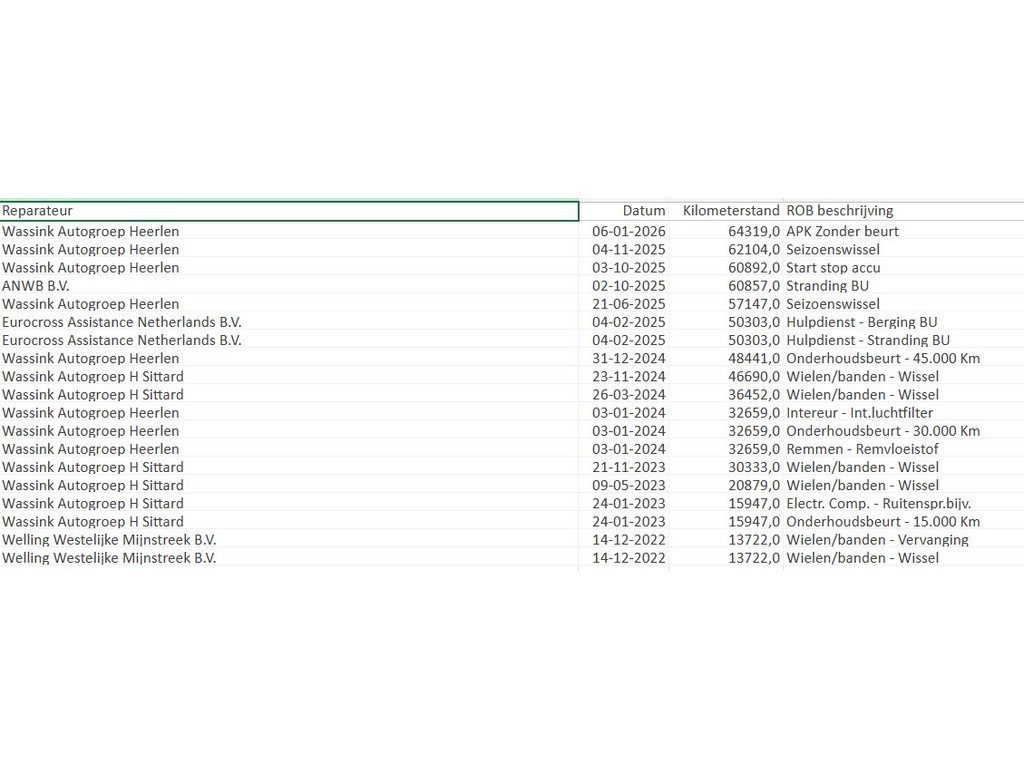Select the Remmen - Remvloeistof cell
1024x768 pixels.
[862, 449]
